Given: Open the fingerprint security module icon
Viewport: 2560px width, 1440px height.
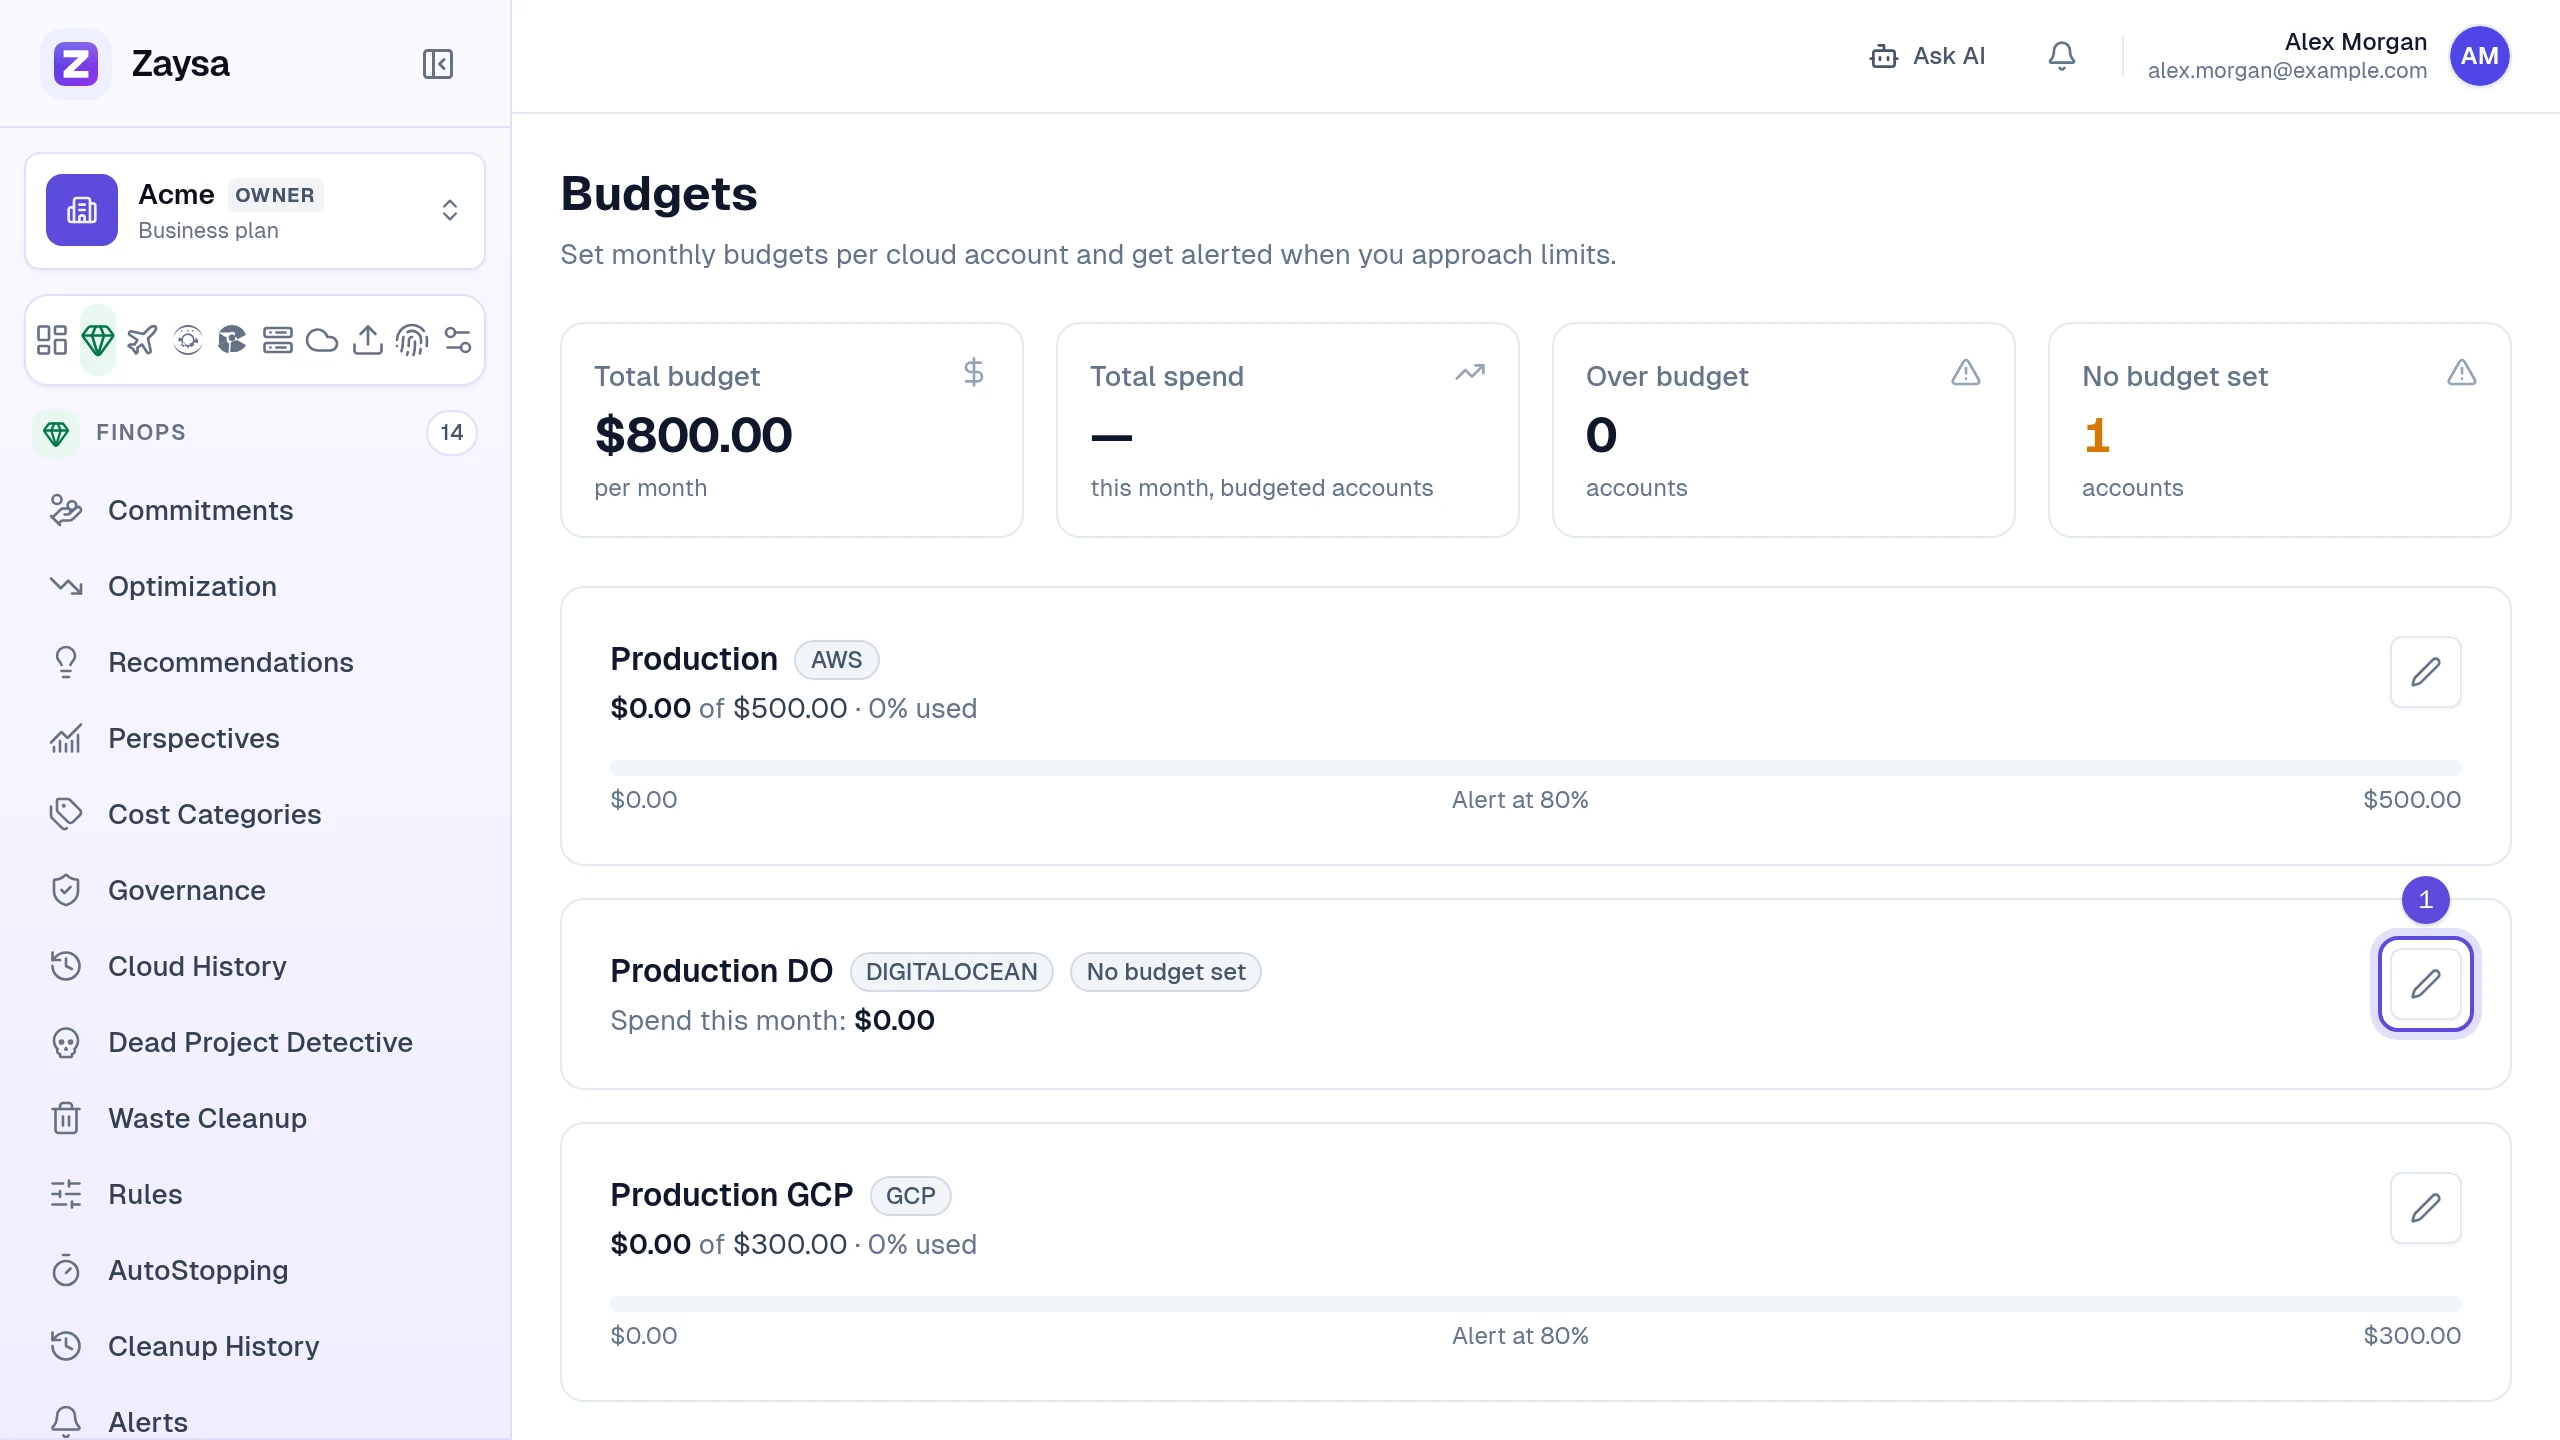Looking at the screenshot, I should click(412, 340).
